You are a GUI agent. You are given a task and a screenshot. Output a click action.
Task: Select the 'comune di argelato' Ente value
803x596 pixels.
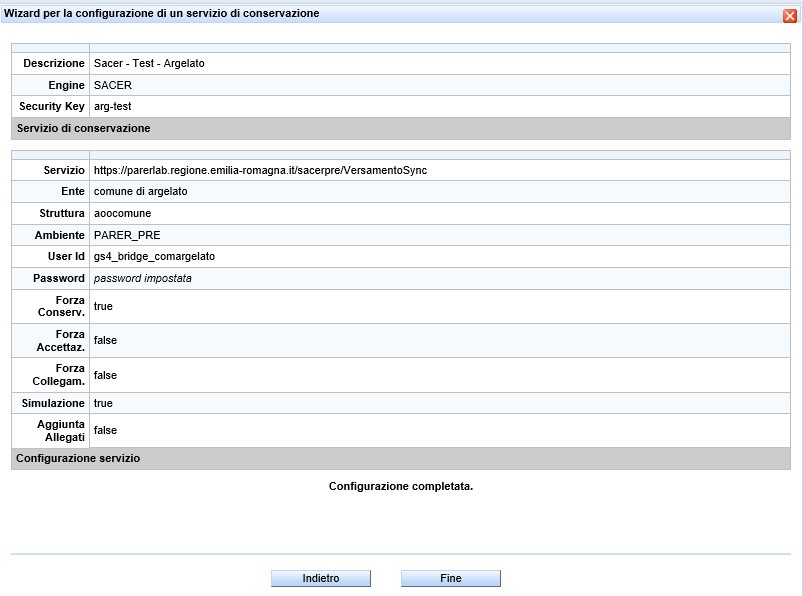140,191
